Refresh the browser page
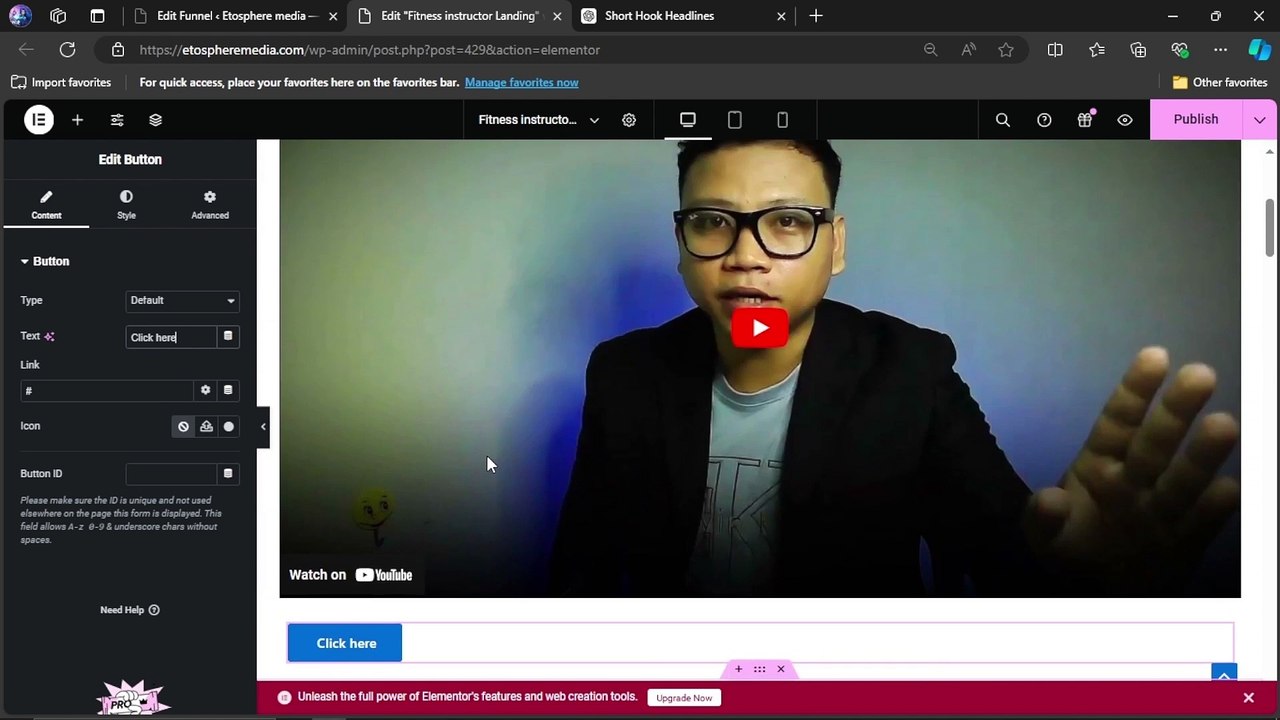1280x720 pixels. click(x=67, y=50)
